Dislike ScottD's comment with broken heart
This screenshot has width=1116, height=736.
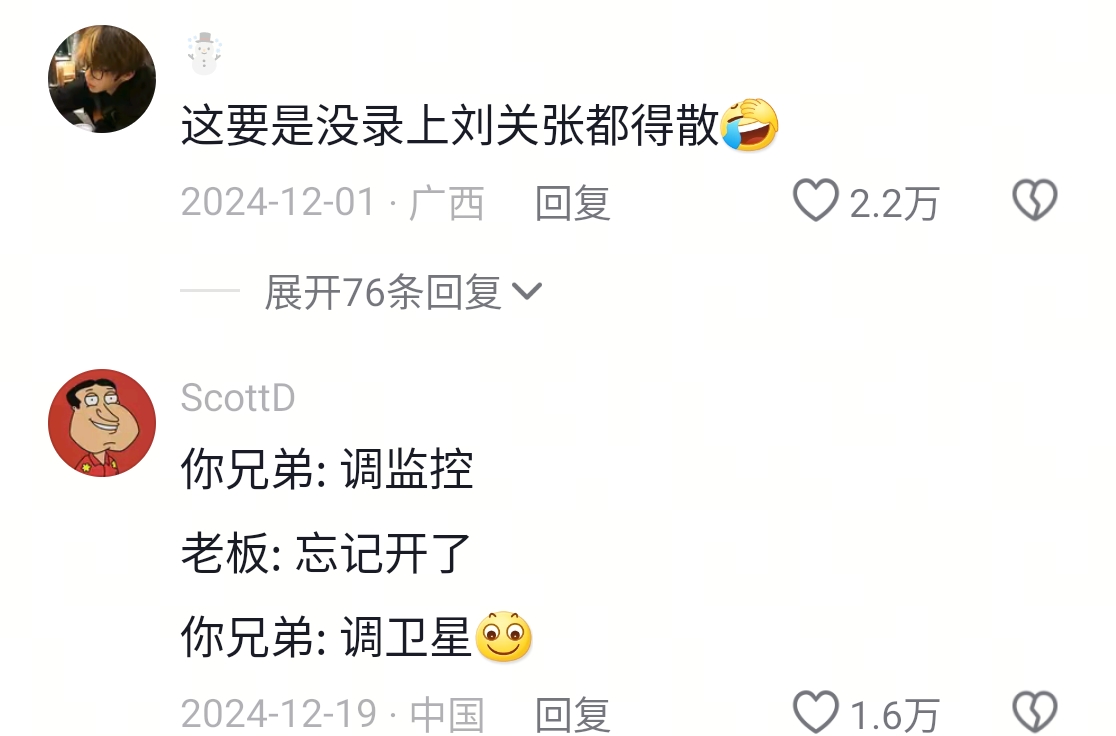pyautogui.click(x=1035, y=712)
